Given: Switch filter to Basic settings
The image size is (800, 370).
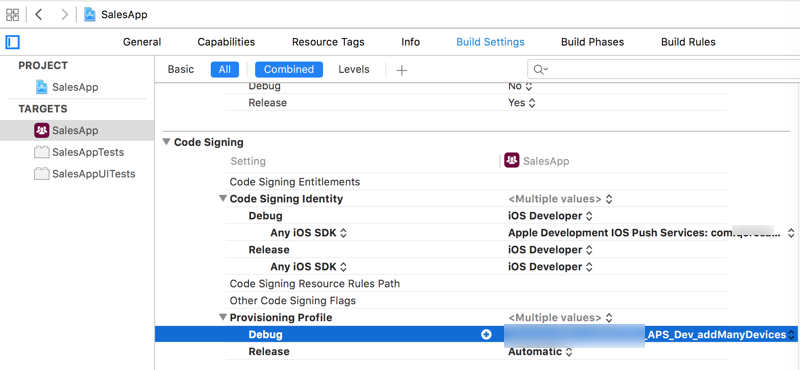Looking at the screenshot, I should click(181, 69).
